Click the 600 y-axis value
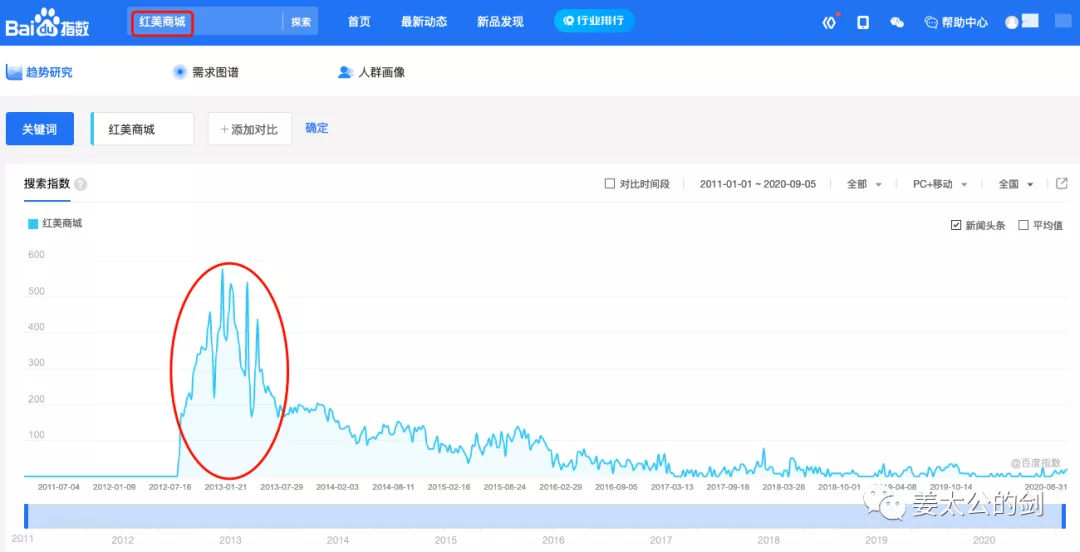Screen dimensions: 1080x552 (37, 255)
